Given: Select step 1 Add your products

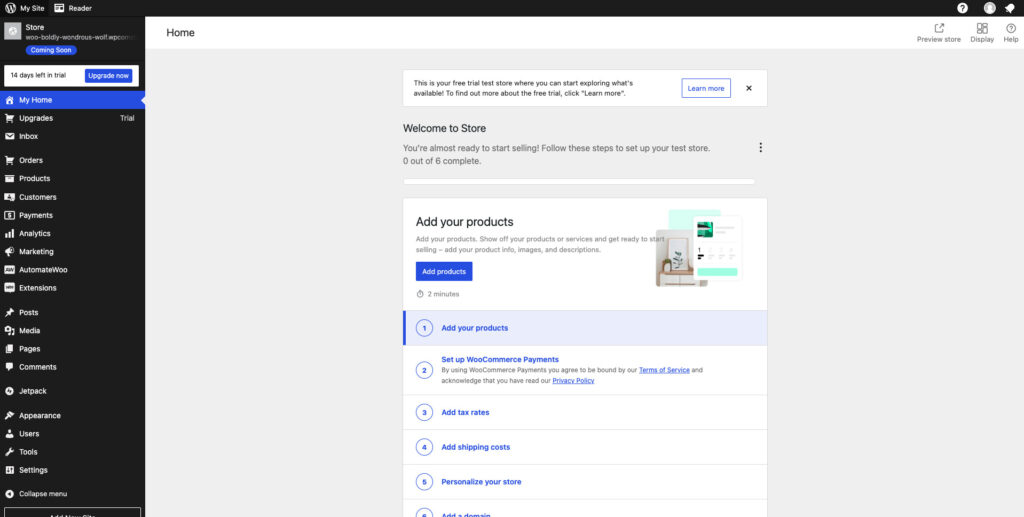Looking at the screenshot, I should (x=585, y=328).
